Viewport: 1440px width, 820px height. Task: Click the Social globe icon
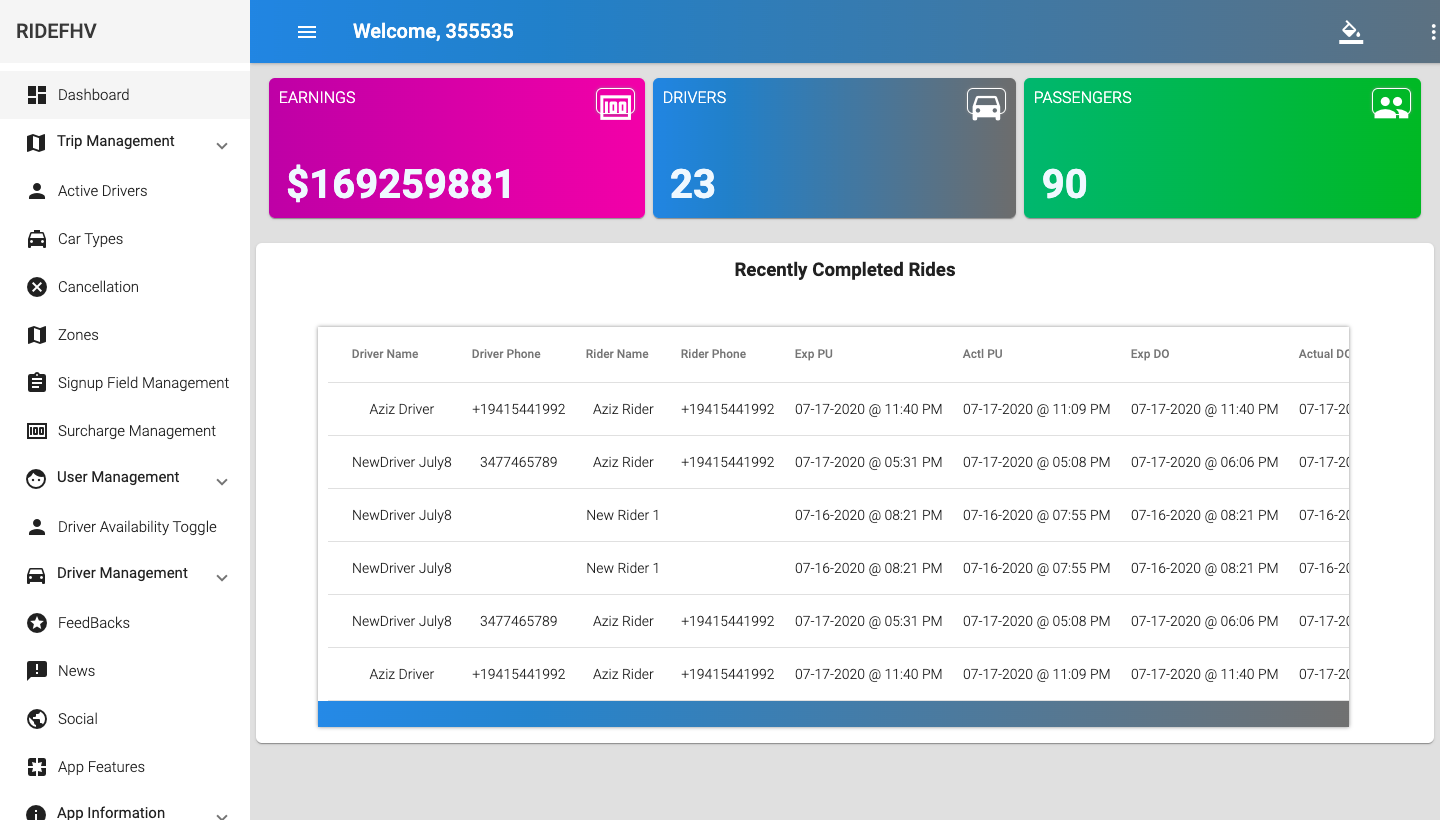37,718
